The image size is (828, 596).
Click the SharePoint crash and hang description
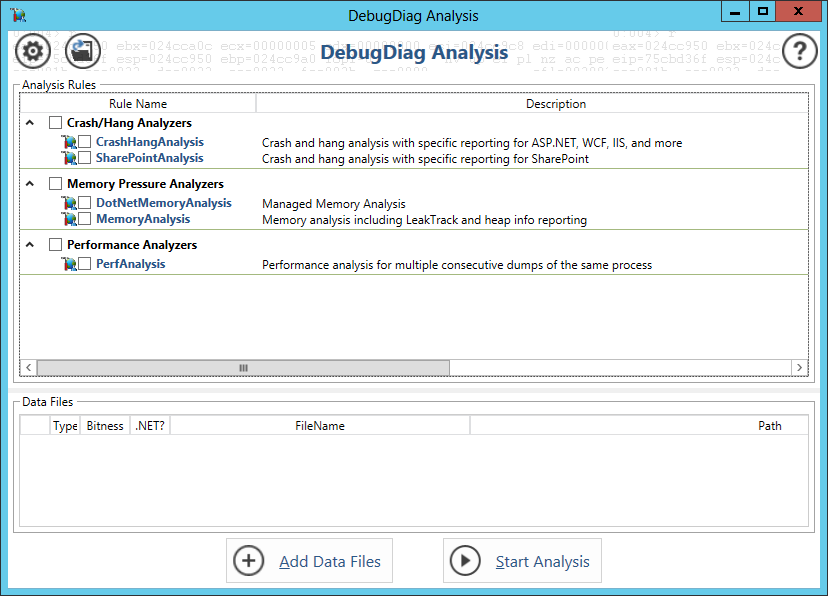425,159
